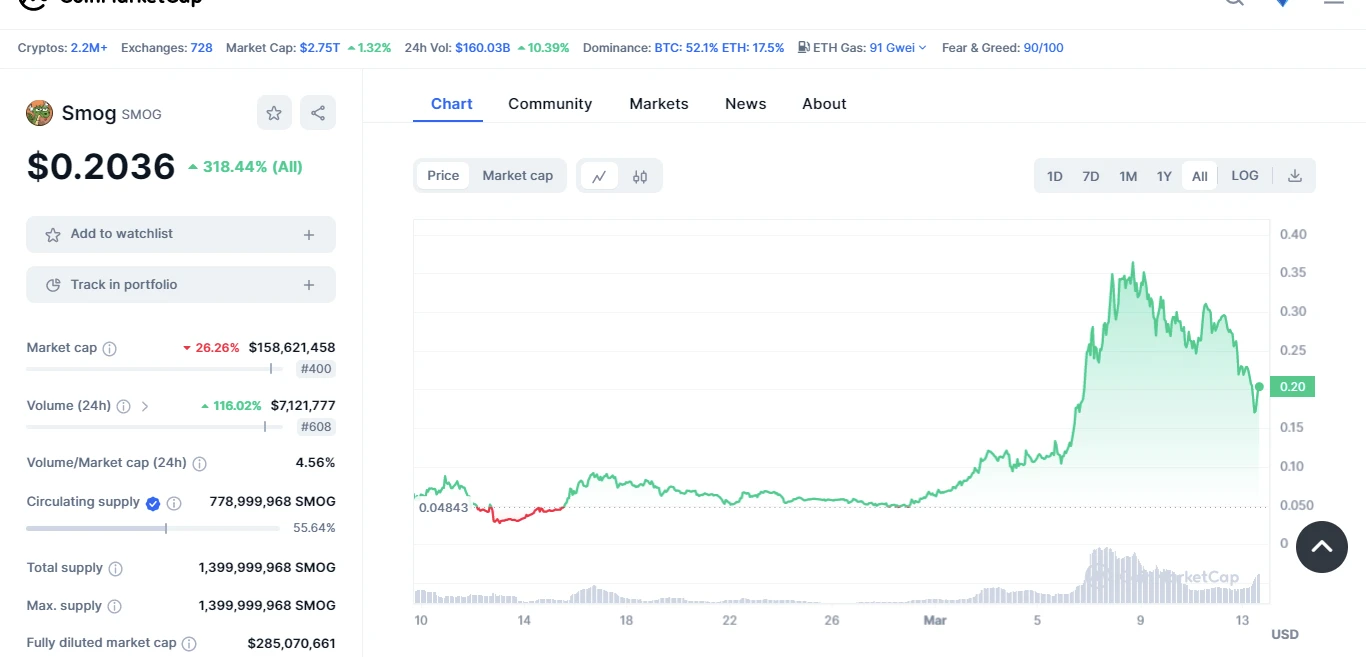Click the Smog coin logo
The image size is (1366, 657).
pyautogui.click(x=39, y=113)
